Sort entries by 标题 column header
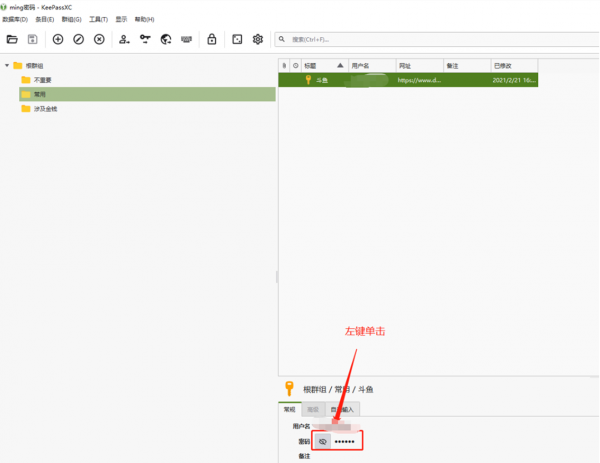This screenshot has width=600, height=463. coord(310,65)
